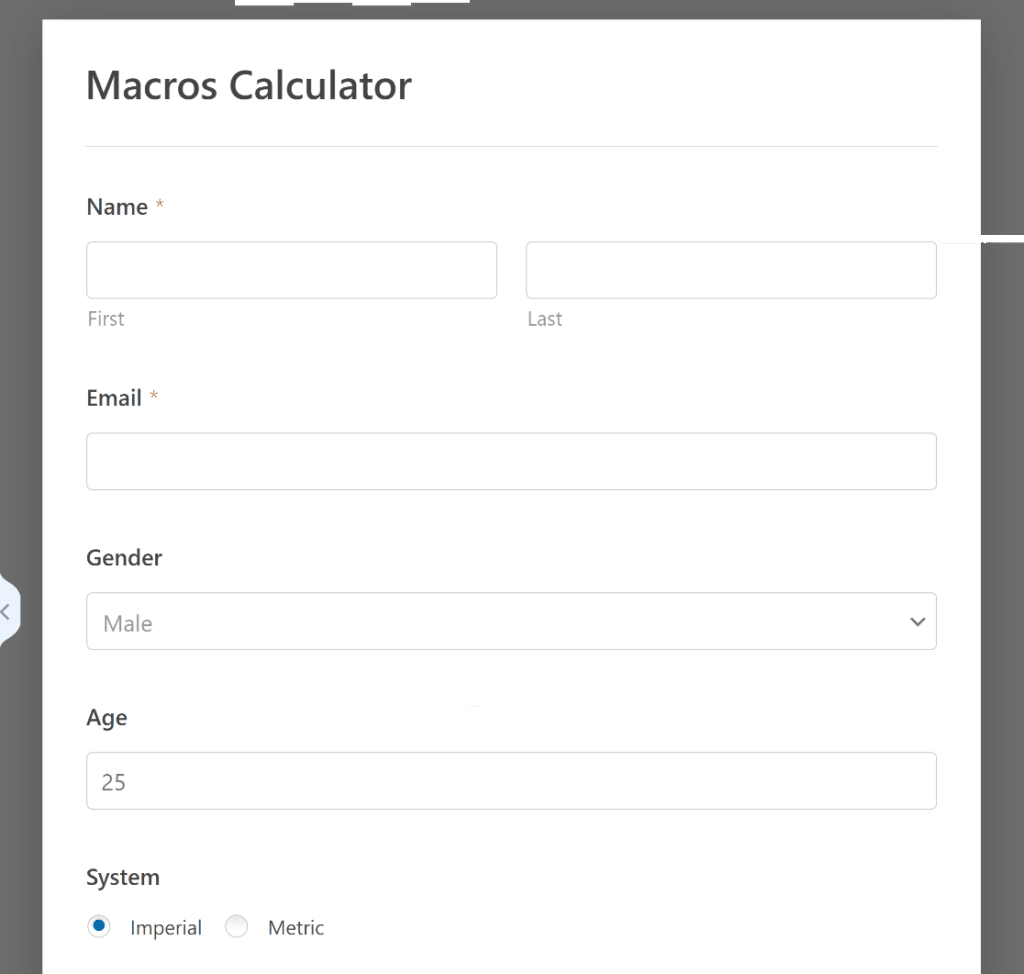
Task: Click the Metric option text label
Action: [297, 927]
